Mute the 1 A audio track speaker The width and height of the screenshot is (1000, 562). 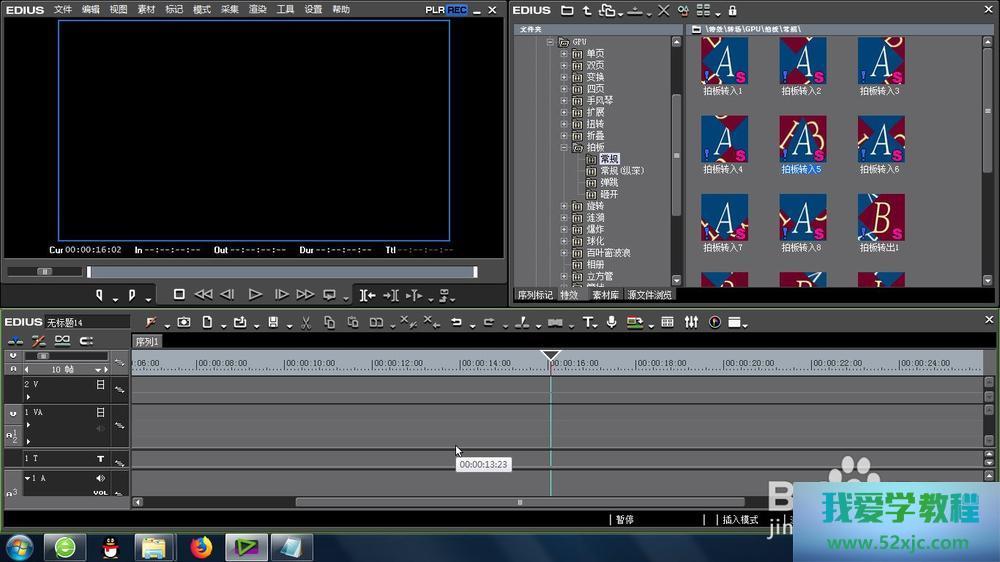pos(100,478)
